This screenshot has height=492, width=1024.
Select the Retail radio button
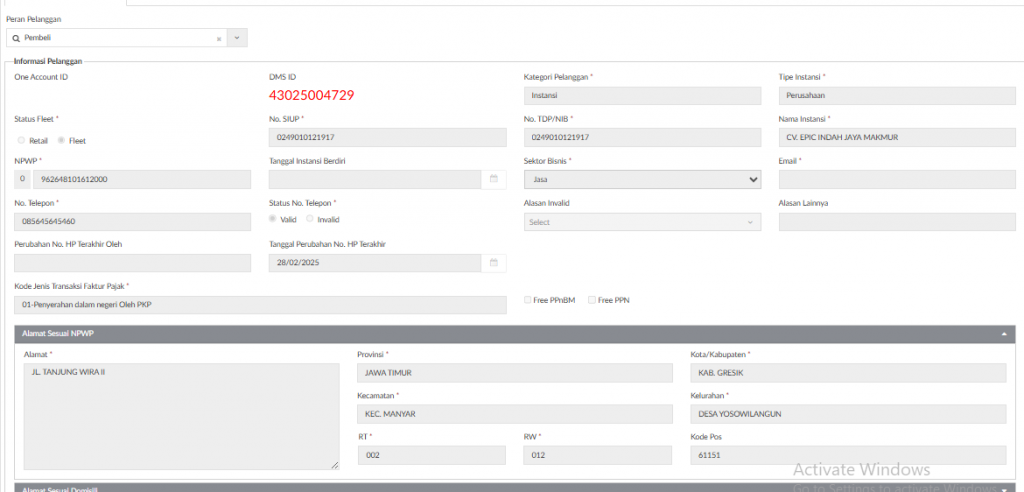22,141
